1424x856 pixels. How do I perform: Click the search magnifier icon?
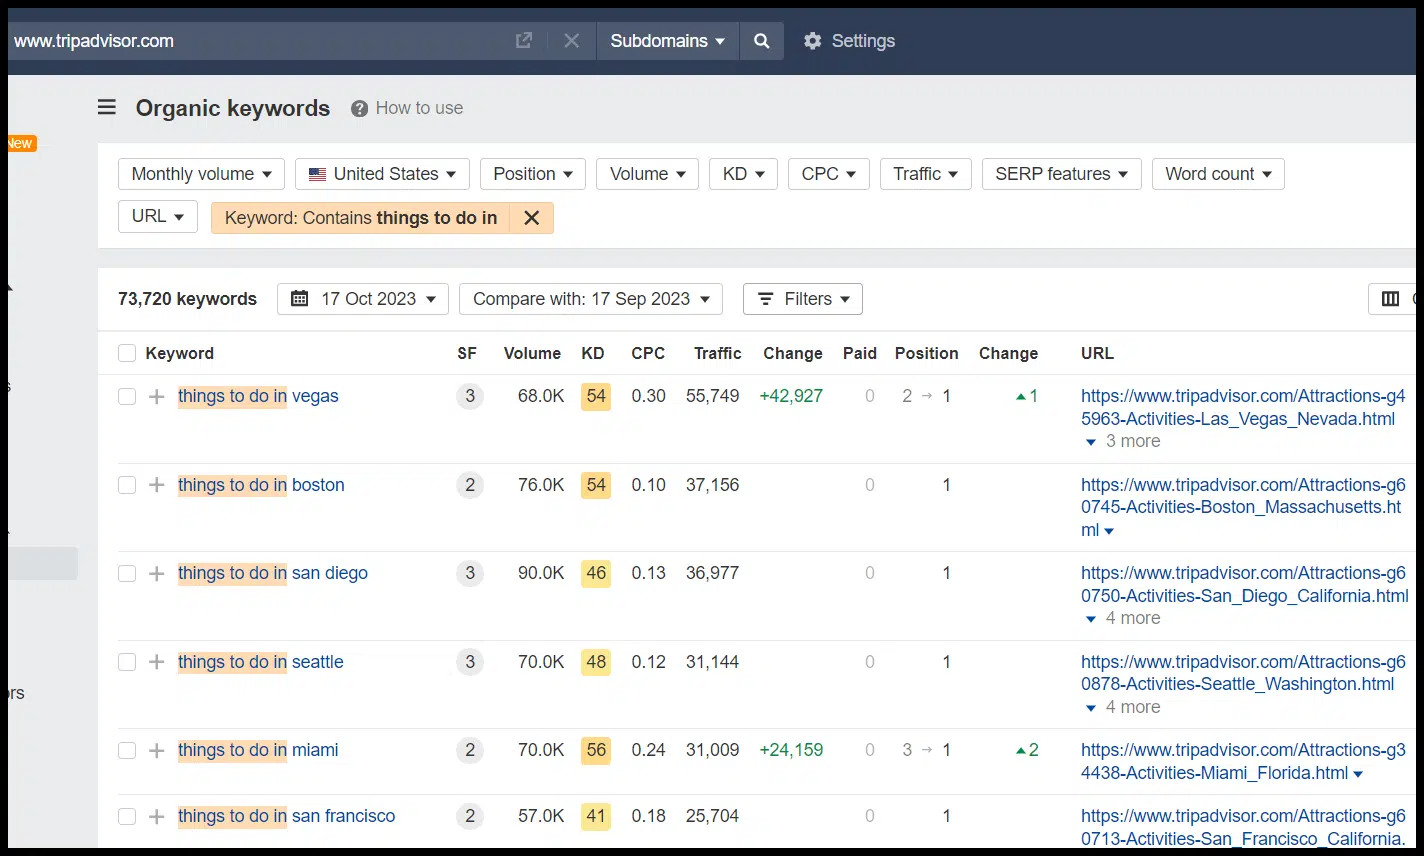(x=761, y=41)
